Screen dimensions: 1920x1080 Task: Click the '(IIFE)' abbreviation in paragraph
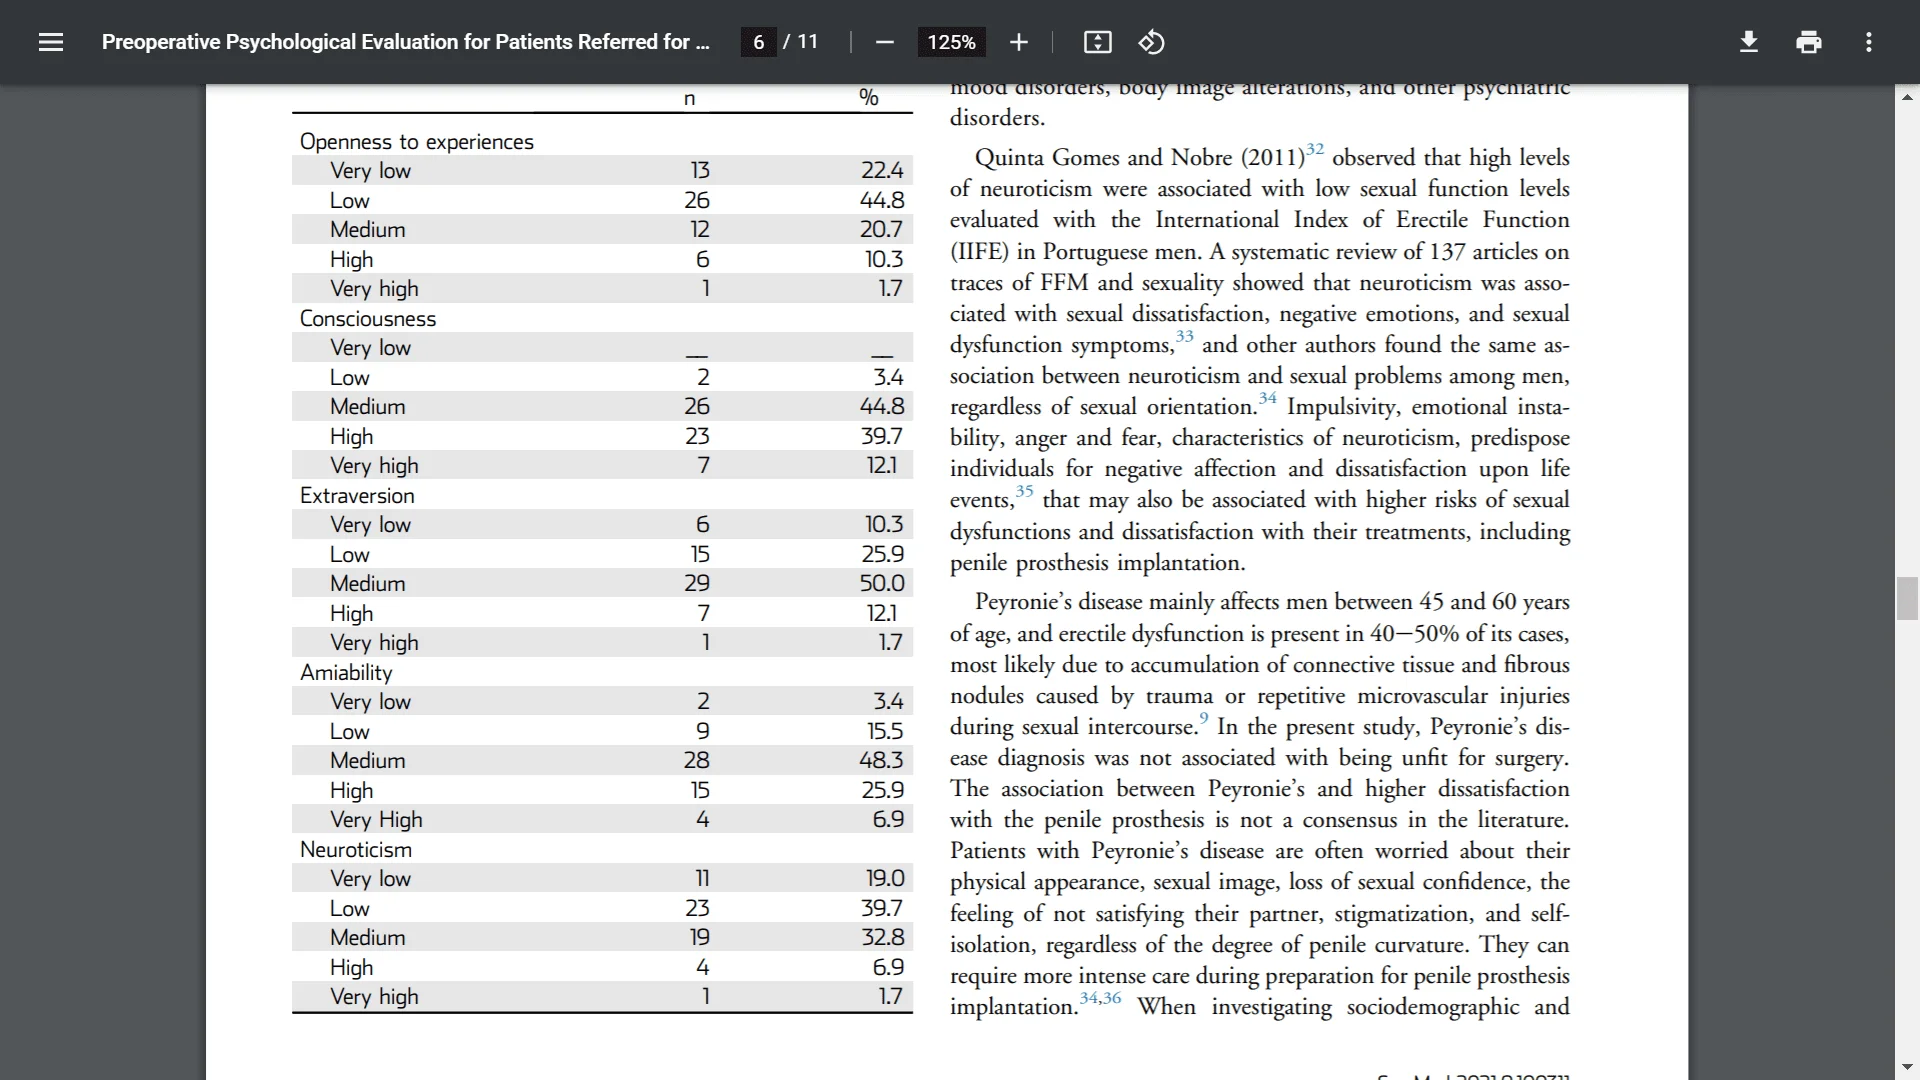979,252
